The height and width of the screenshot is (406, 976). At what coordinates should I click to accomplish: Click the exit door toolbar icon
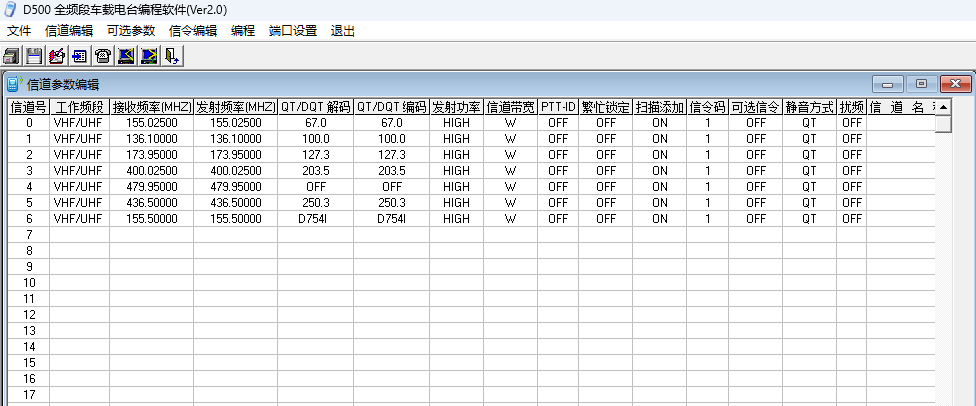click(x=172, y=56)
